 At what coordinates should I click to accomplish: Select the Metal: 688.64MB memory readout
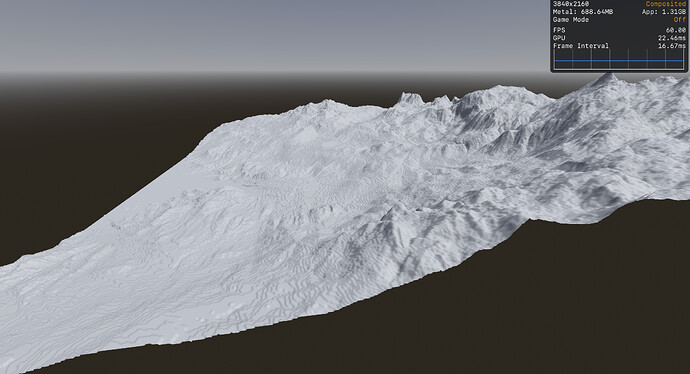coord(583,11)
